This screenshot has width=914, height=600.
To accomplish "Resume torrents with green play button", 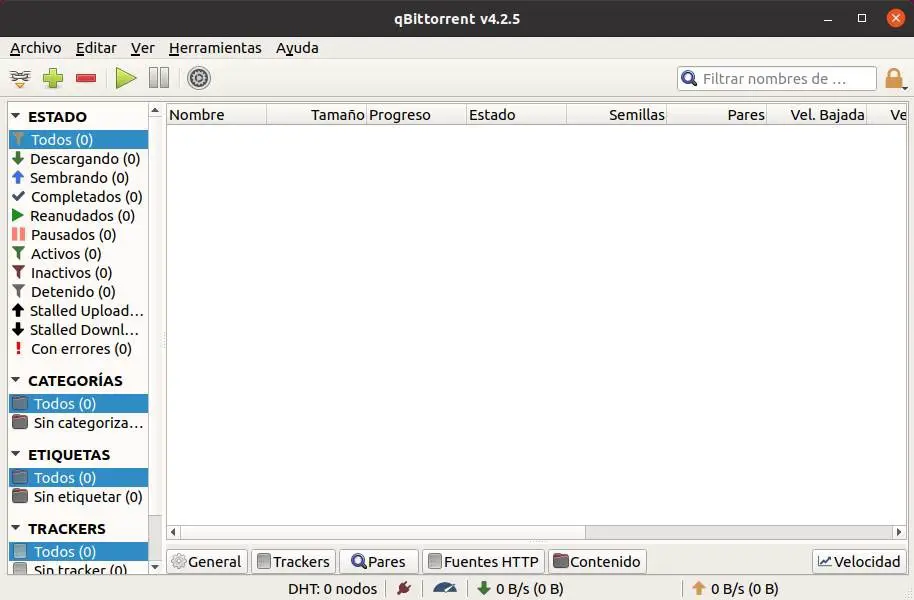I will tap(125, 78).
